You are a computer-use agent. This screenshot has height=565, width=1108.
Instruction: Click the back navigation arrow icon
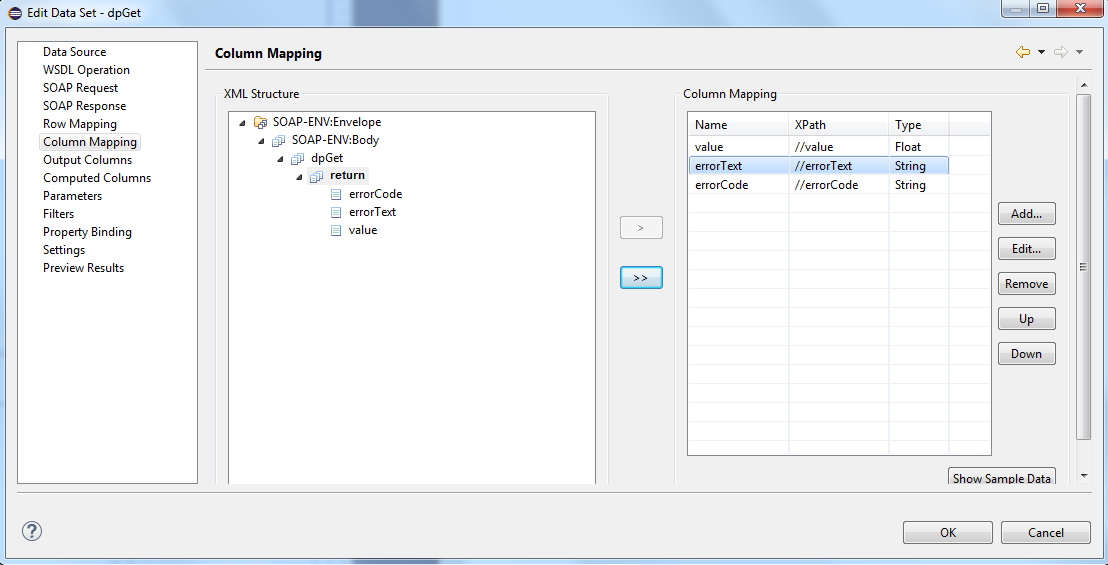tap(1022, 52)
